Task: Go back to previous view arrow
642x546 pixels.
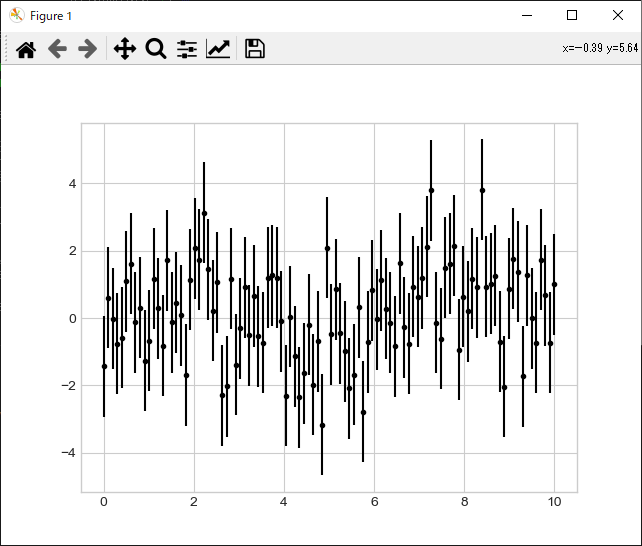Action: click(x=57, y=49)
